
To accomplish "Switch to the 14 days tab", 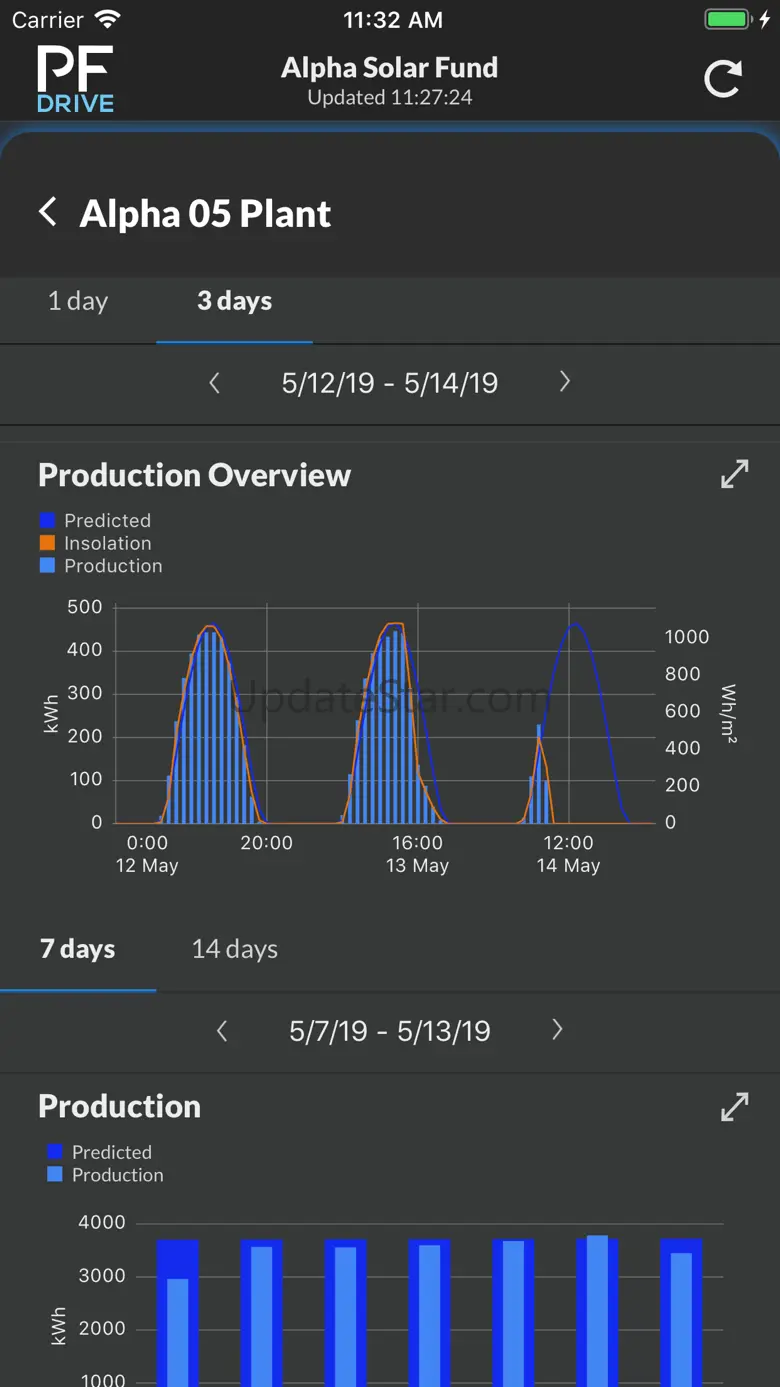I will (235, 949).
